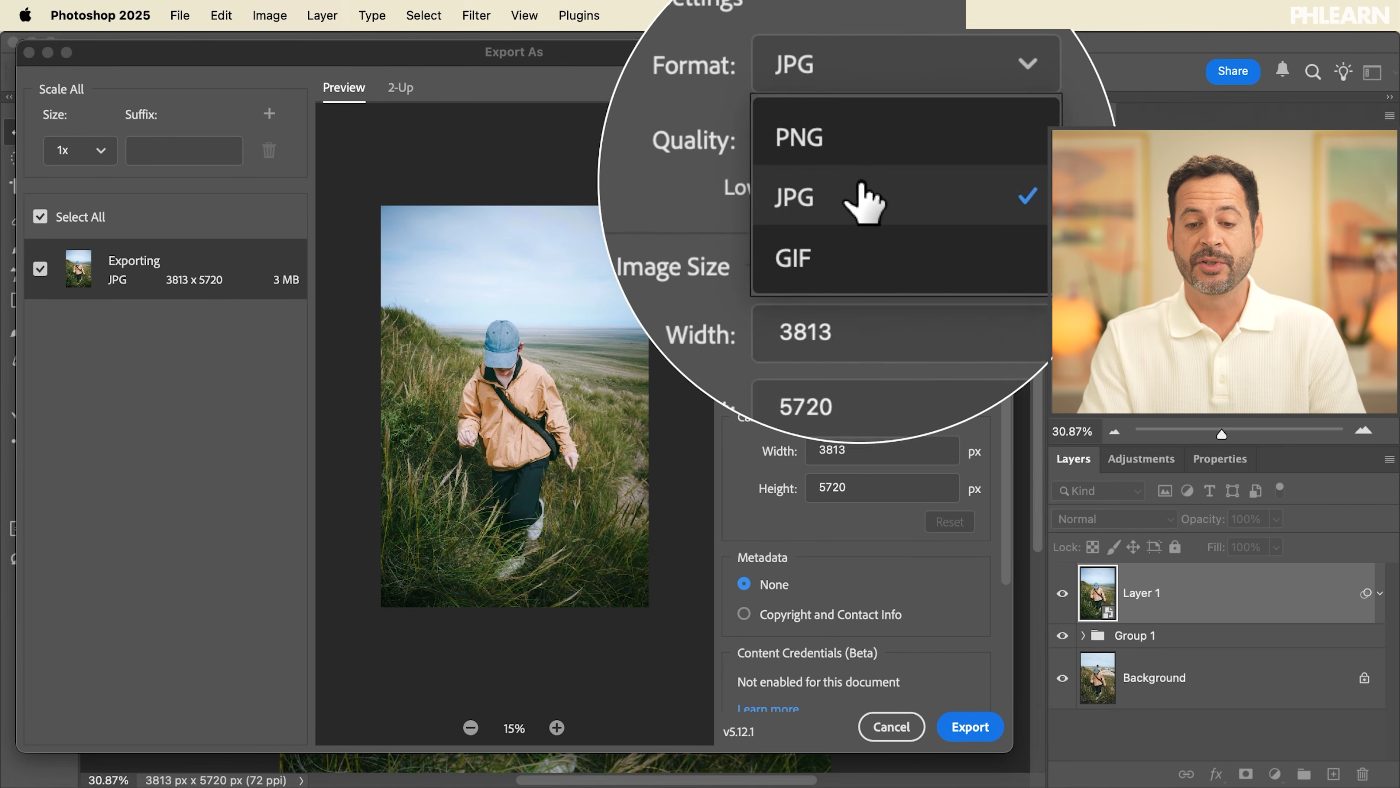Click the trash icon beside Suffix field
The height and width of the screenshot is (788, 1400).
[x=269, y=151]
